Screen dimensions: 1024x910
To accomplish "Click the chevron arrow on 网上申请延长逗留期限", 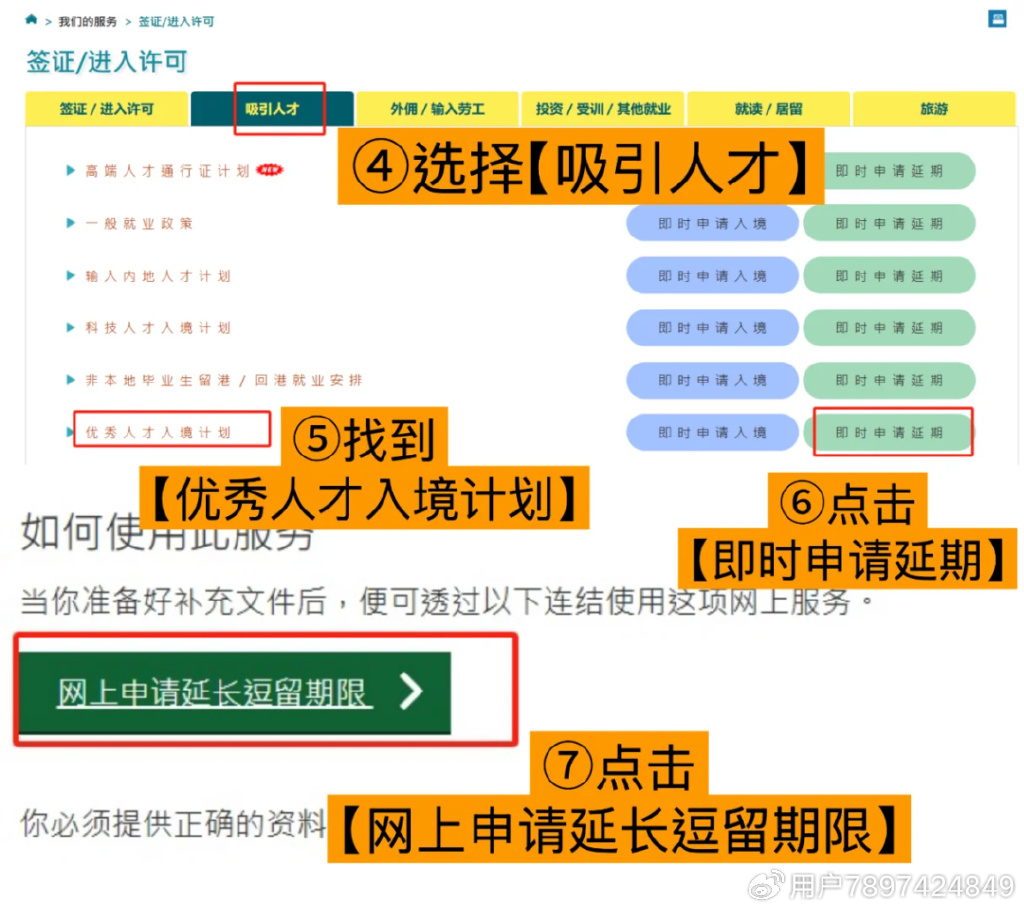I will (411, 691).
